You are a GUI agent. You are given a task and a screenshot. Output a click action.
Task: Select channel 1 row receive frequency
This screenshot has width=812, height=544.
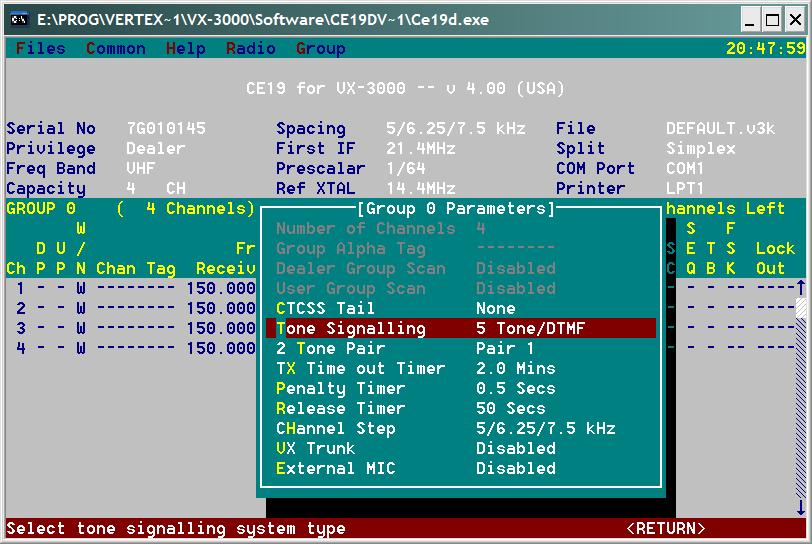(221, 288)
